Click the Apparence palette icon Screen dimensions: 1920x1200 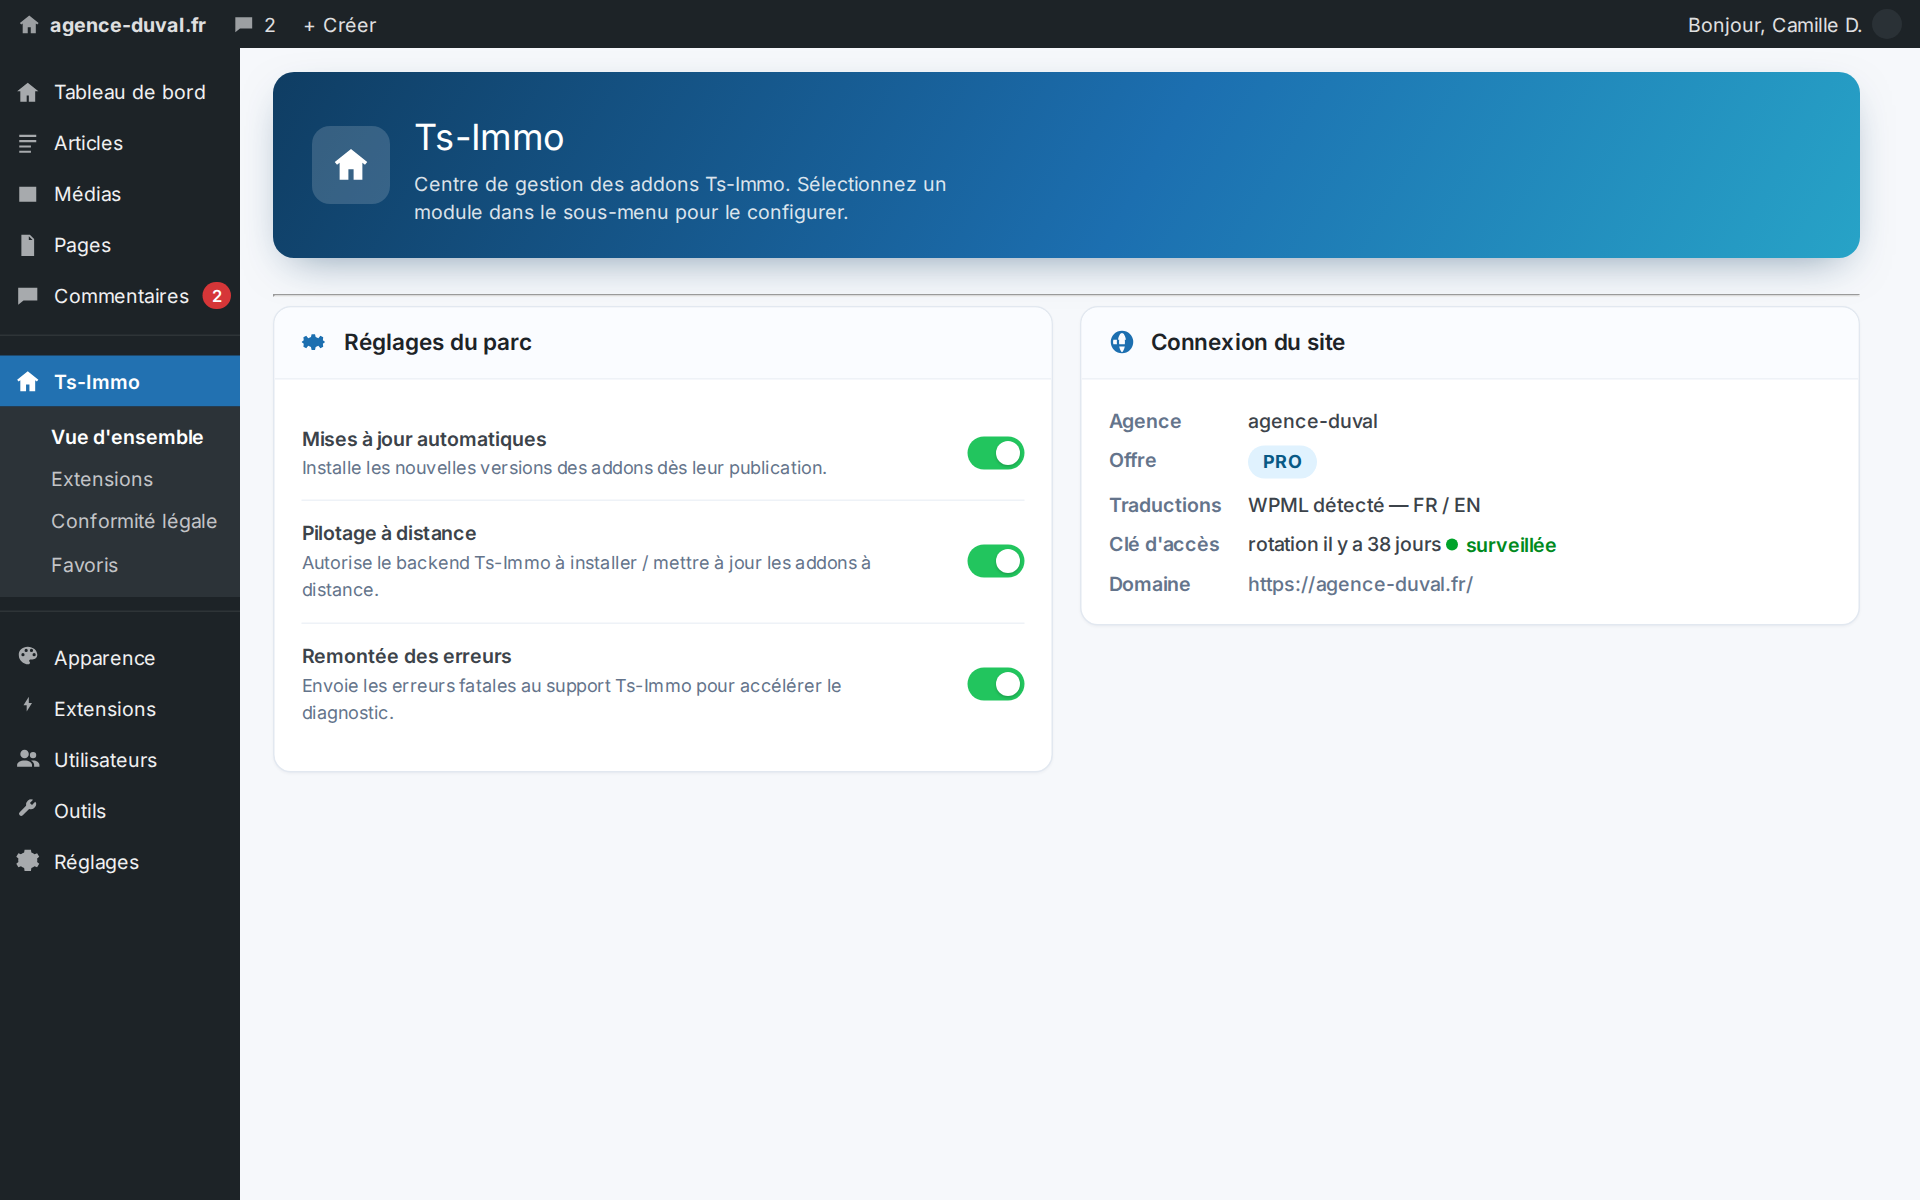[28, 656]
